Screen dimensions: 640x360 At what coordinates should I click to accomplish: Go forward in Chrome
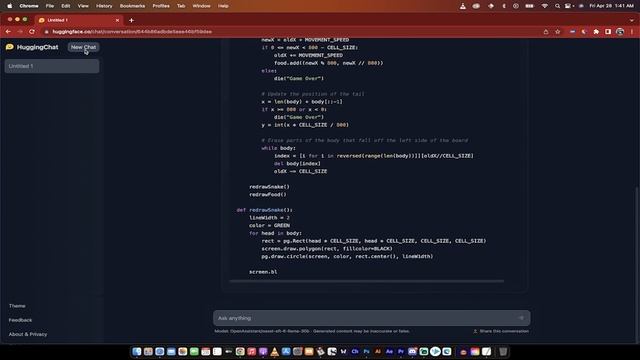(x=20, y=31)
